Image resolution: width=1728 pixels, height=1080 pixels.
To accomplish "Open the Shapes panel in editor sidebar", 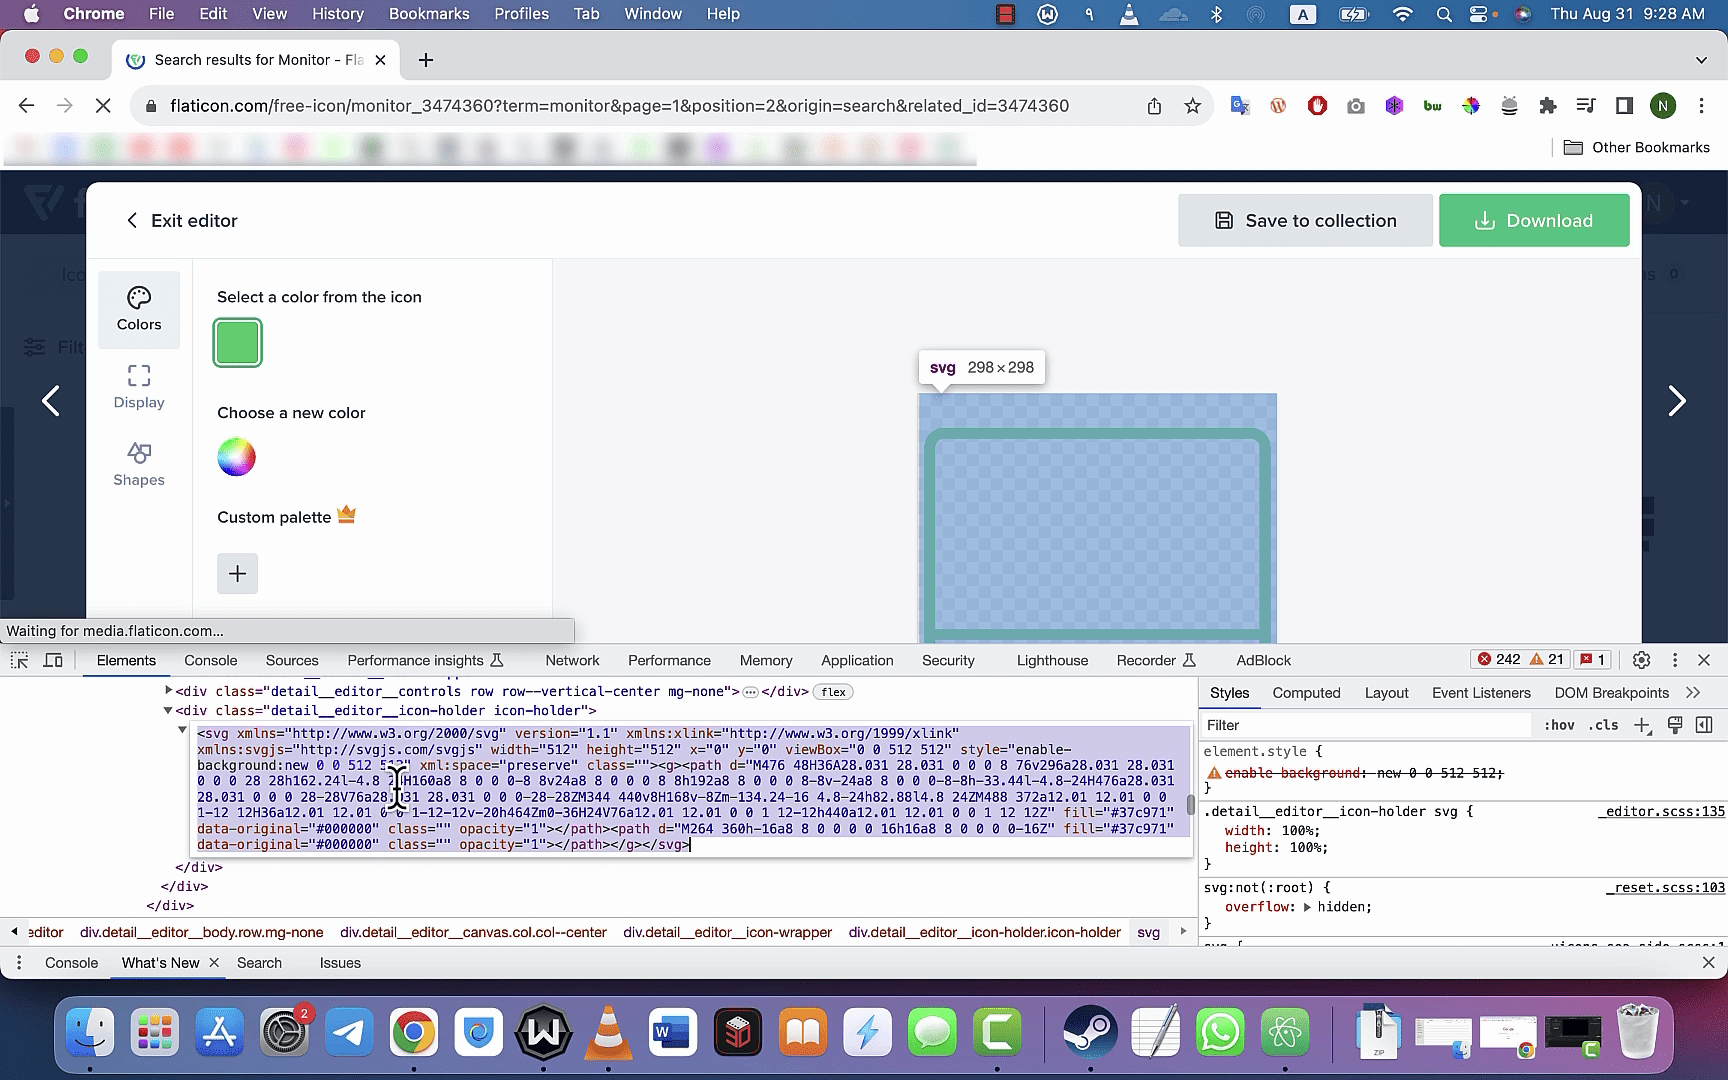I will (139, 465).
